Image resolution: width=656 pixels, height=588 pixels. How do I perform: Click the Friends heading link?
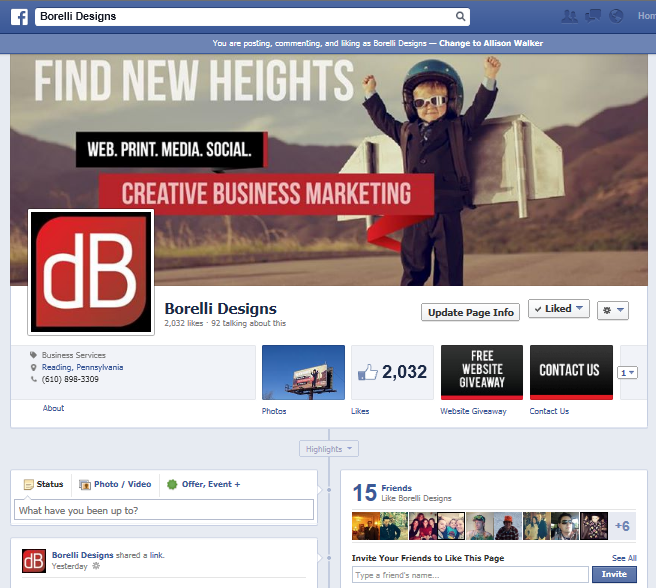(x=396, y=488)
